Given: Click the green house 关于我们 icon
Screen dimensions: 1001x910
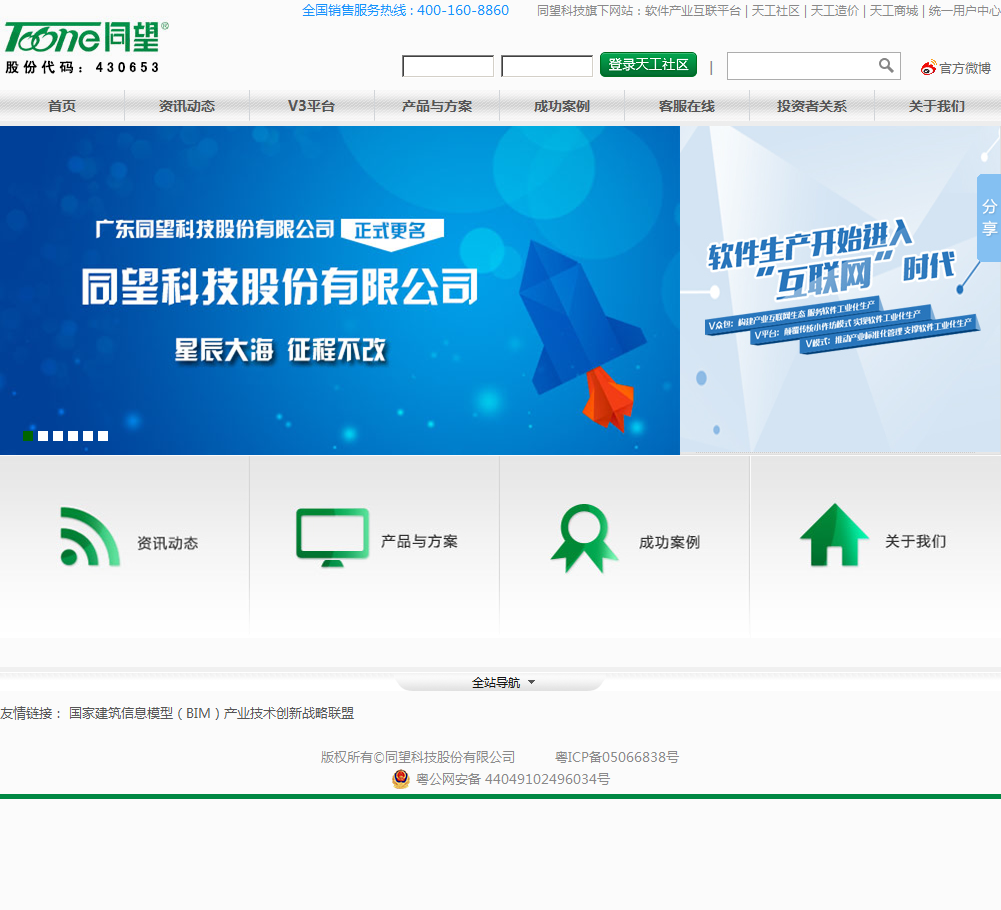Looking at the screenshot, I should point(834,535).
